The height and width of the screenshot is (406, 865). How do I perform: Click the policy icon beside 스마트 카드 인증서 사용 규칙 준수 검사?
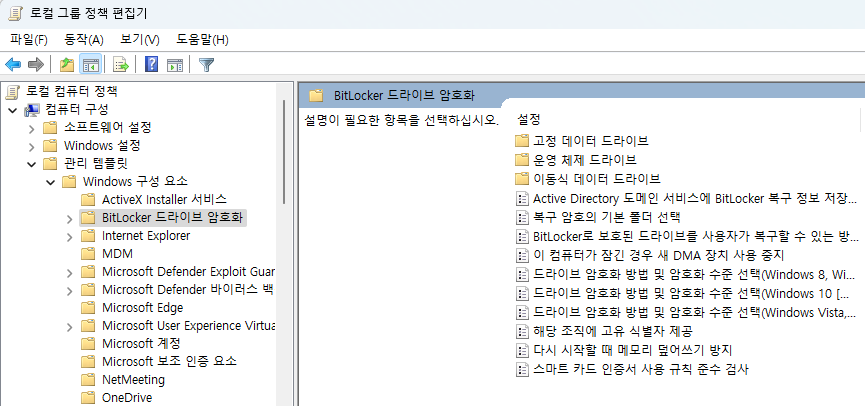coord(522,369)
